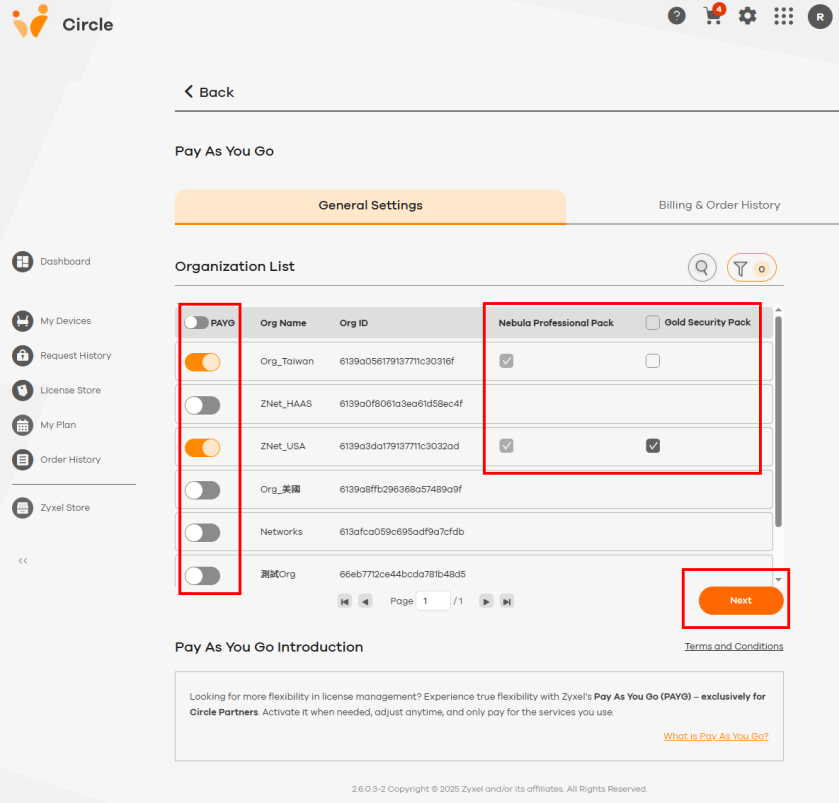Click the Zyxel Store shop icon
Screen dimensions: 839x803
click(22, 508)
